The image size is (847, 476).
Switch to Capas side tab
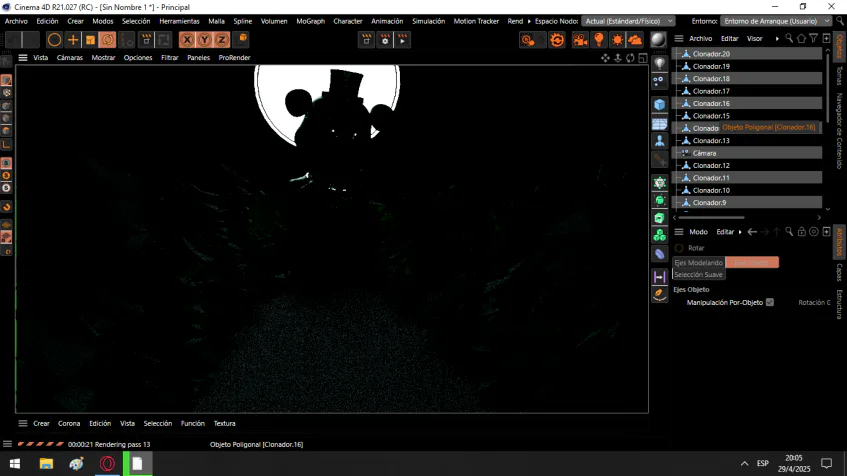(839, 272)
